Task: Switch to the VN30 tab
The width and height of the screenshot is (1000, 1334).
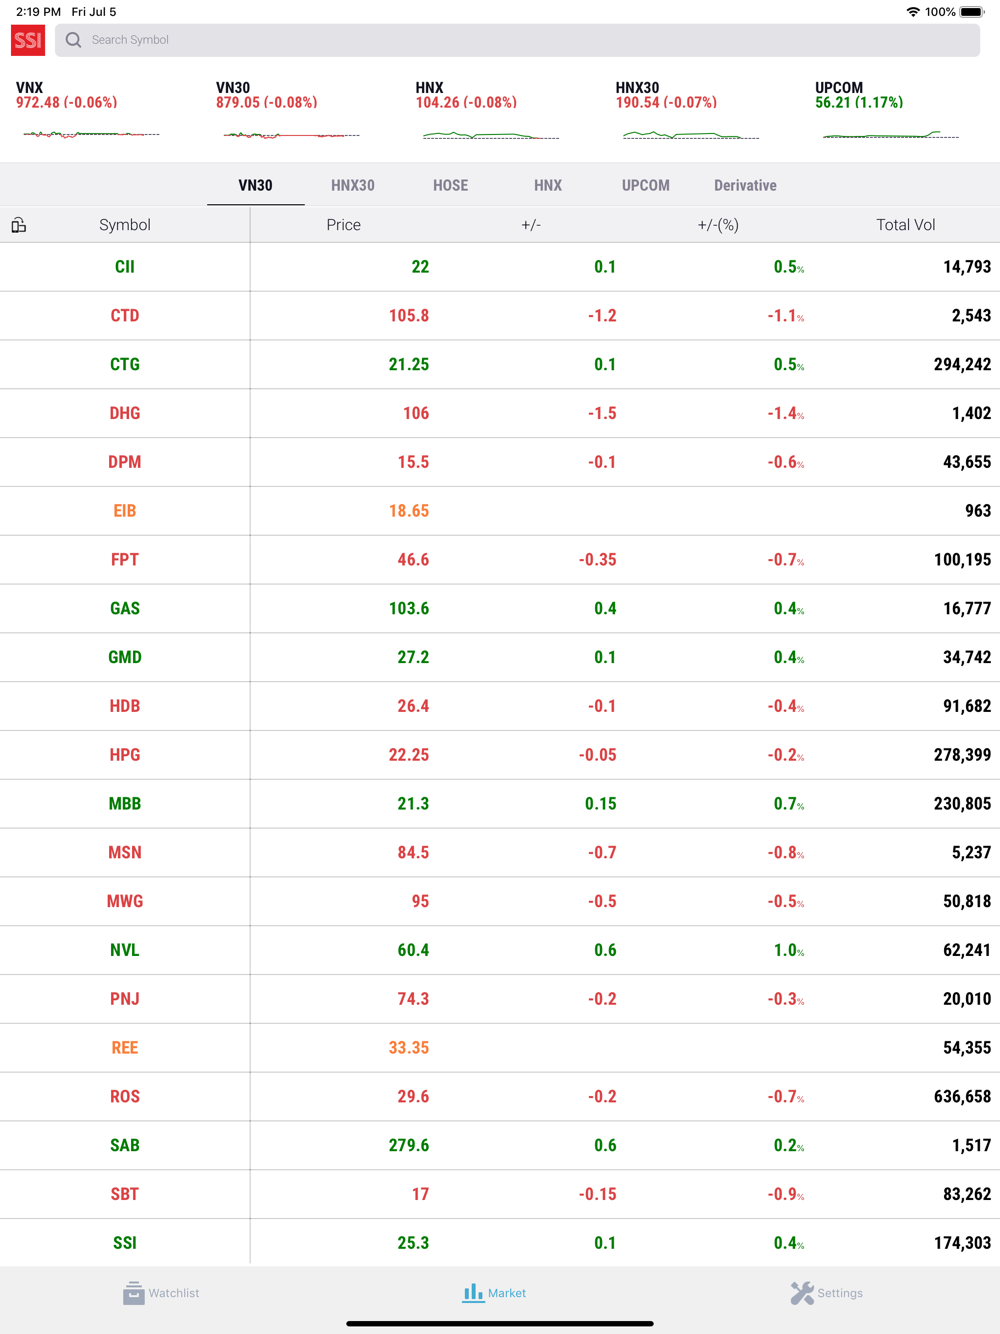Action: 255,185
